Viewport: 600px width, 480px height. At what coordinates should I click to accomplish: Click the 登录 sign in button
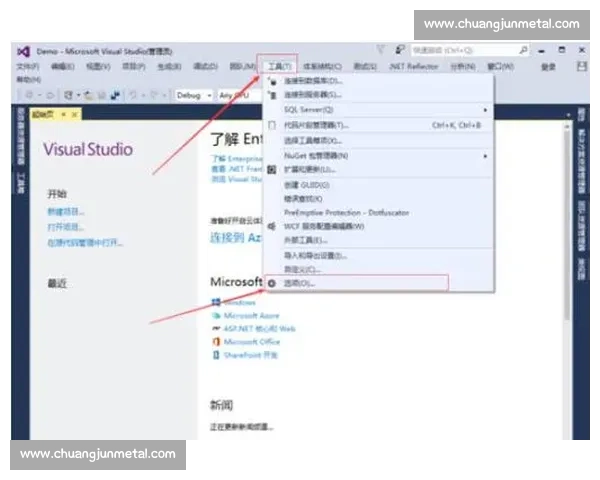pyautogui.click(x=548, y=67)
